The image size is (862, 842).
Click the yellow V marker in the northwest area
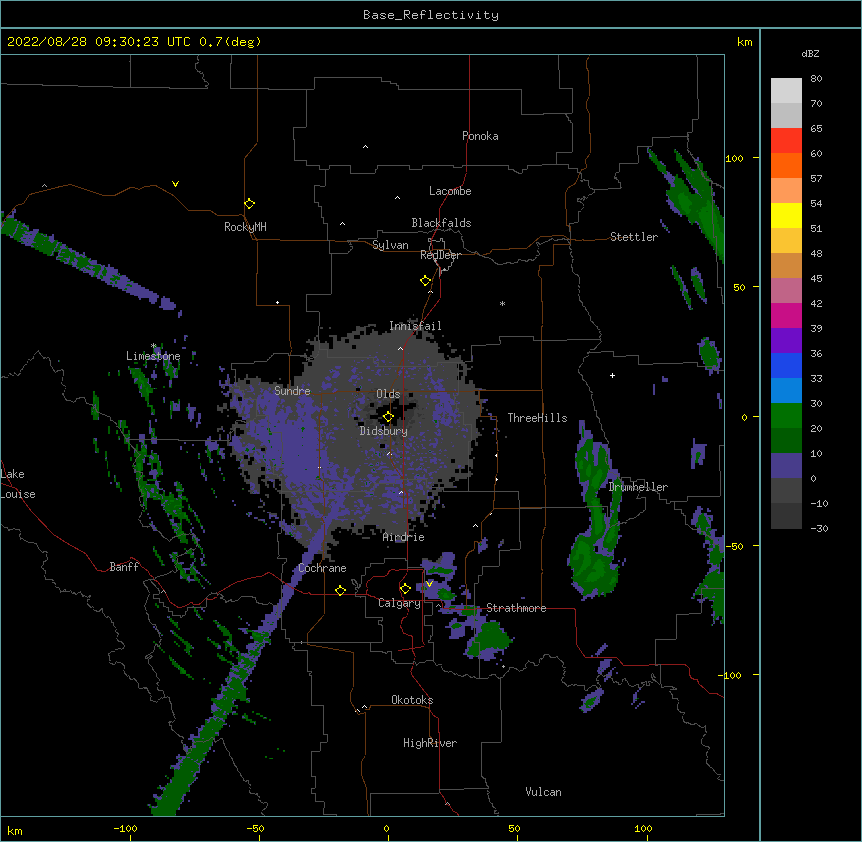(175, 184)
